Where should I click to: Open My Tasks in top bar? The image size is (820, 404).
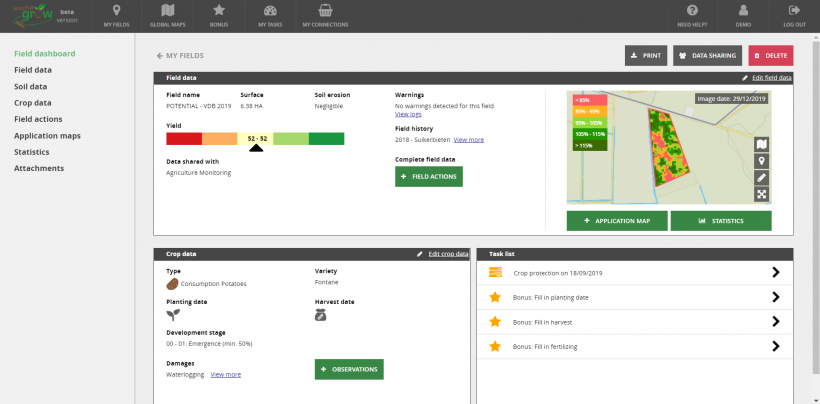point(269,15)
